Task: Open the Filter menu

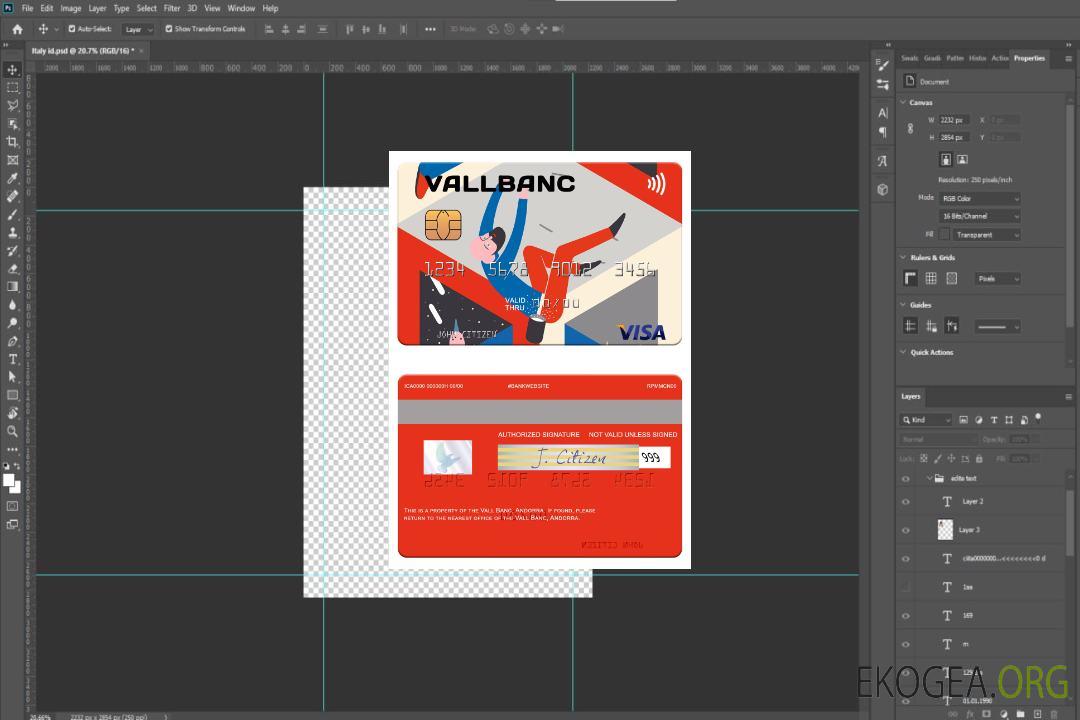Action: coord(172,8)
